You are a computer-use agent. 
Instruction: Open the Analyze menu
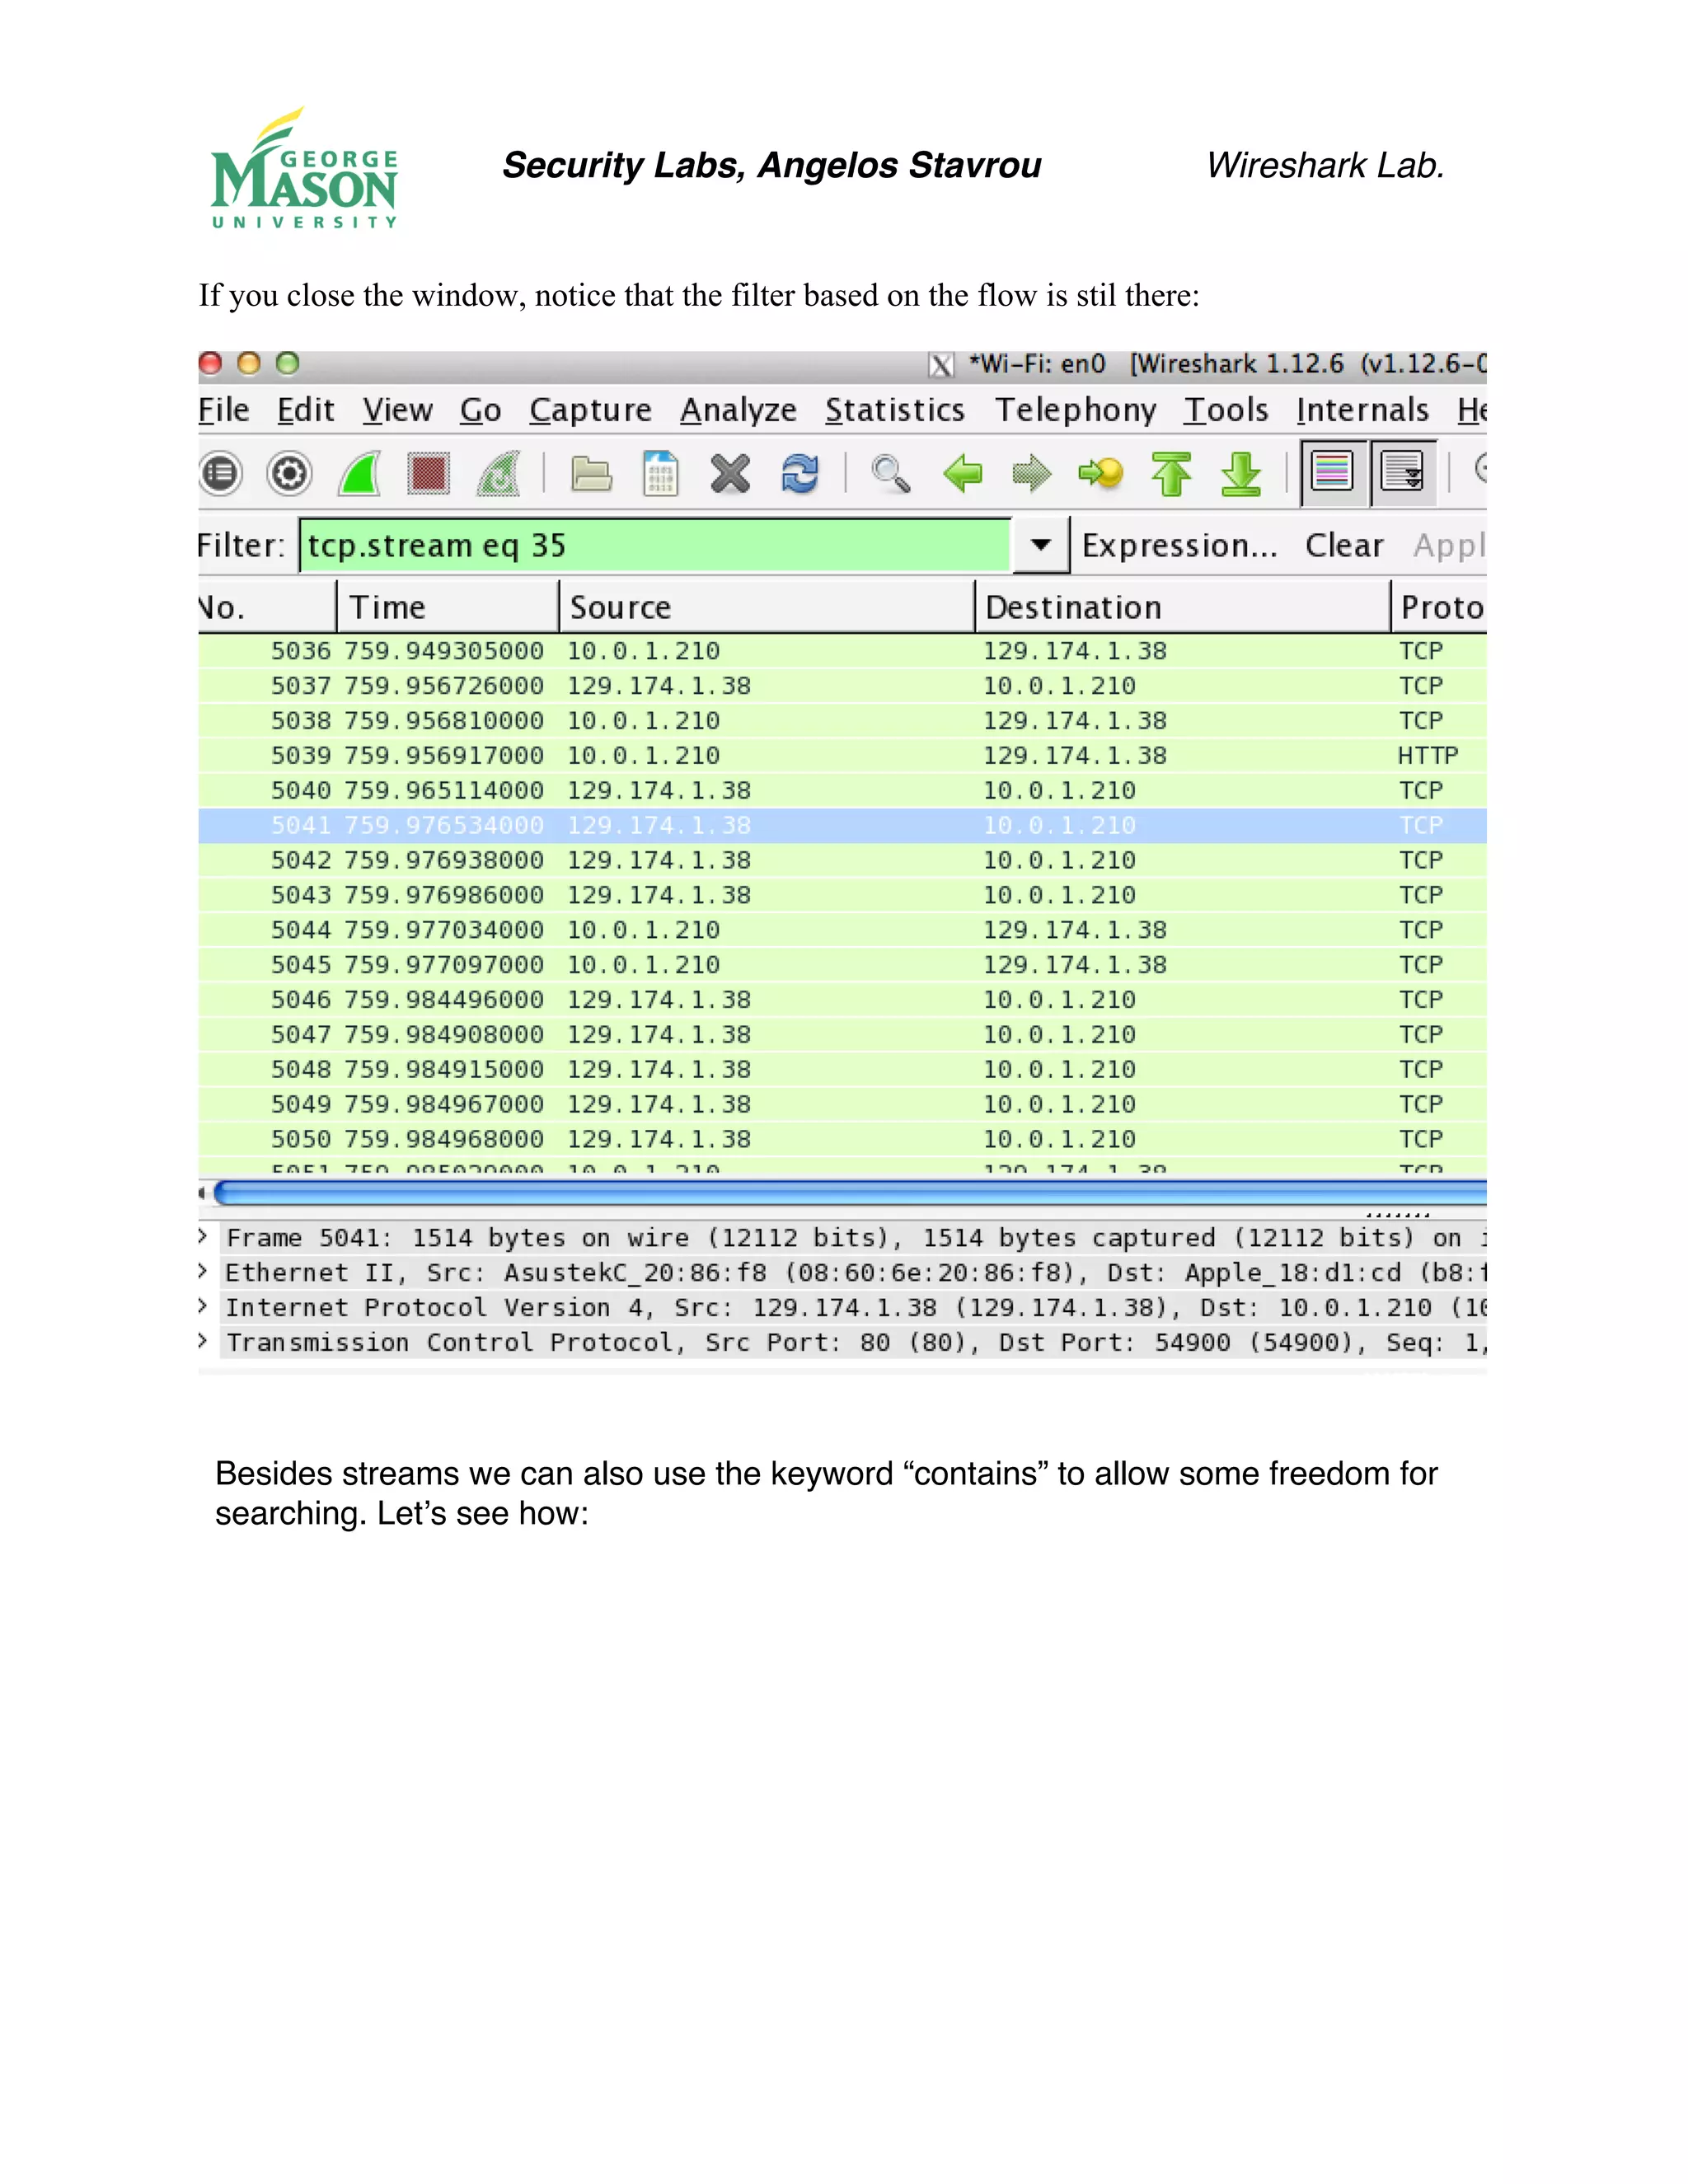[x=738, y=410]
